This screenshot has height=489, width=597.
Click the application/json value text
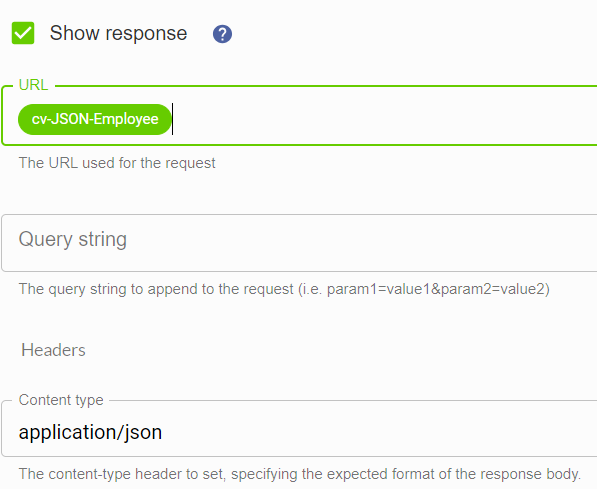point(90,432)
